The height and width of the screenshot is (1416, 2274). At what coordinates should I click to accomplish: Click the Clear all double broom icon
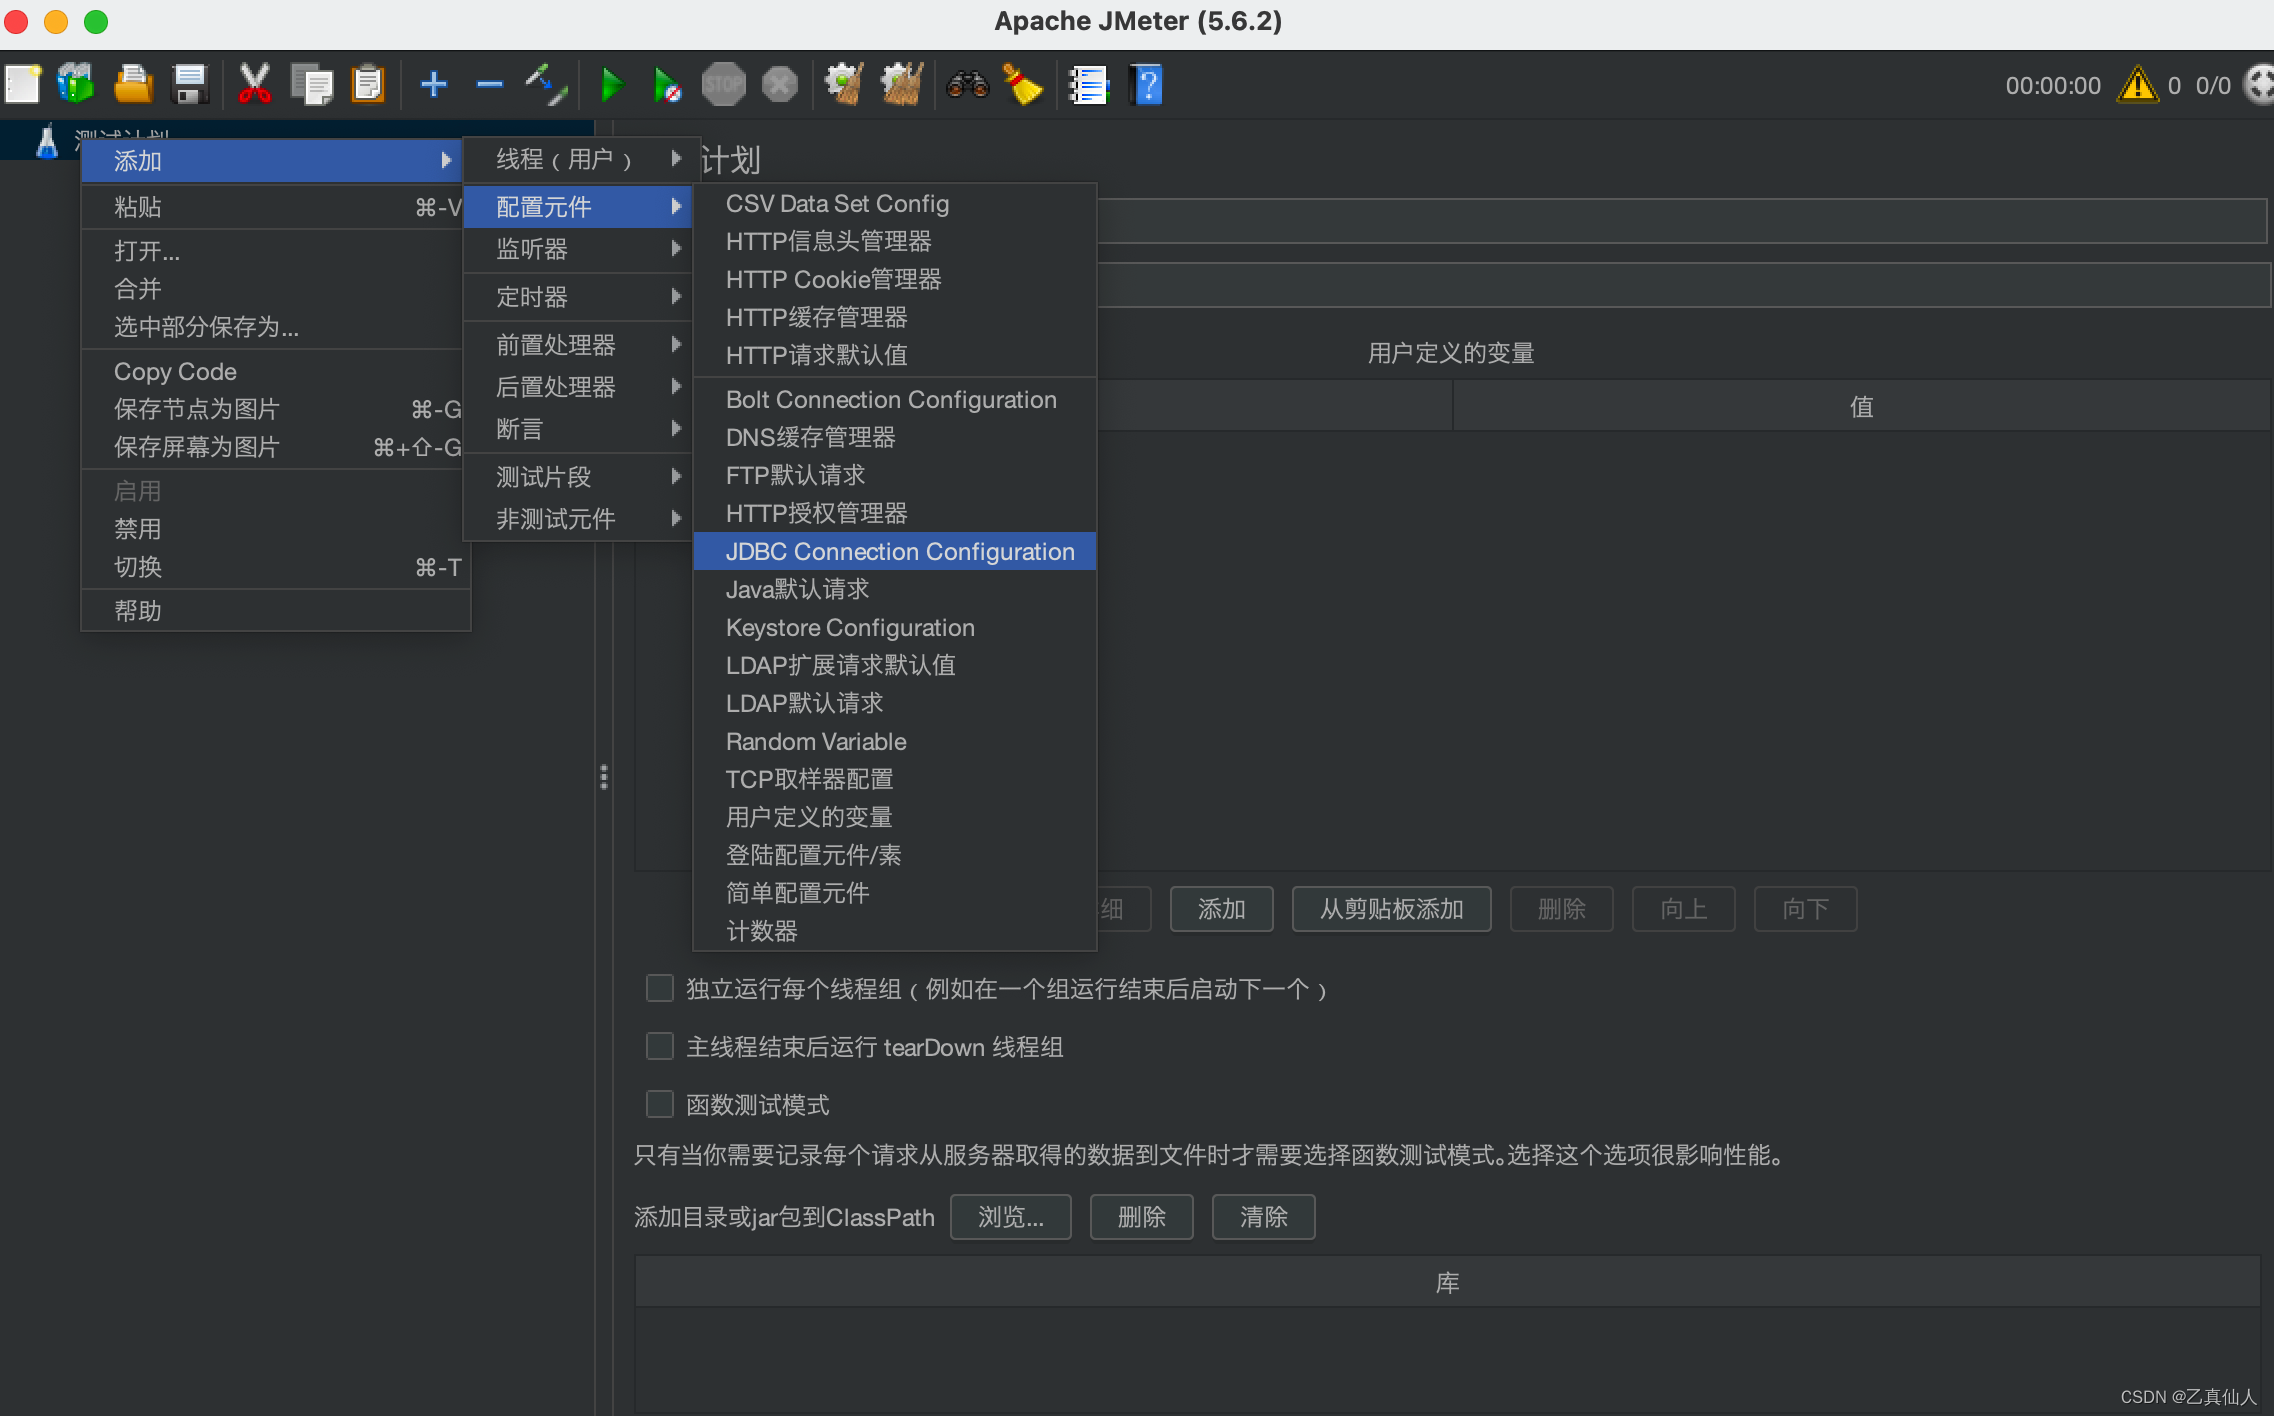902,85
